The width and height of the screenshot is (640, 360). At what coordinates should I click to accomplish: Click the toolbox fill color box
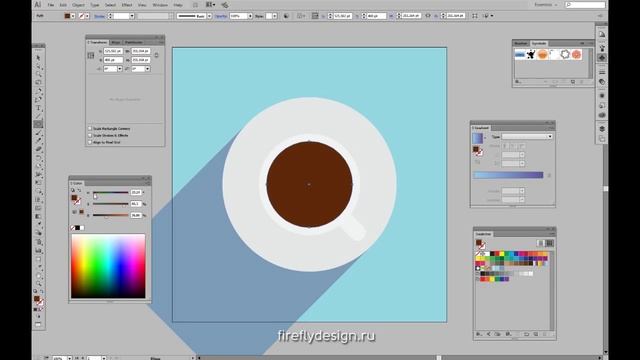37,299
